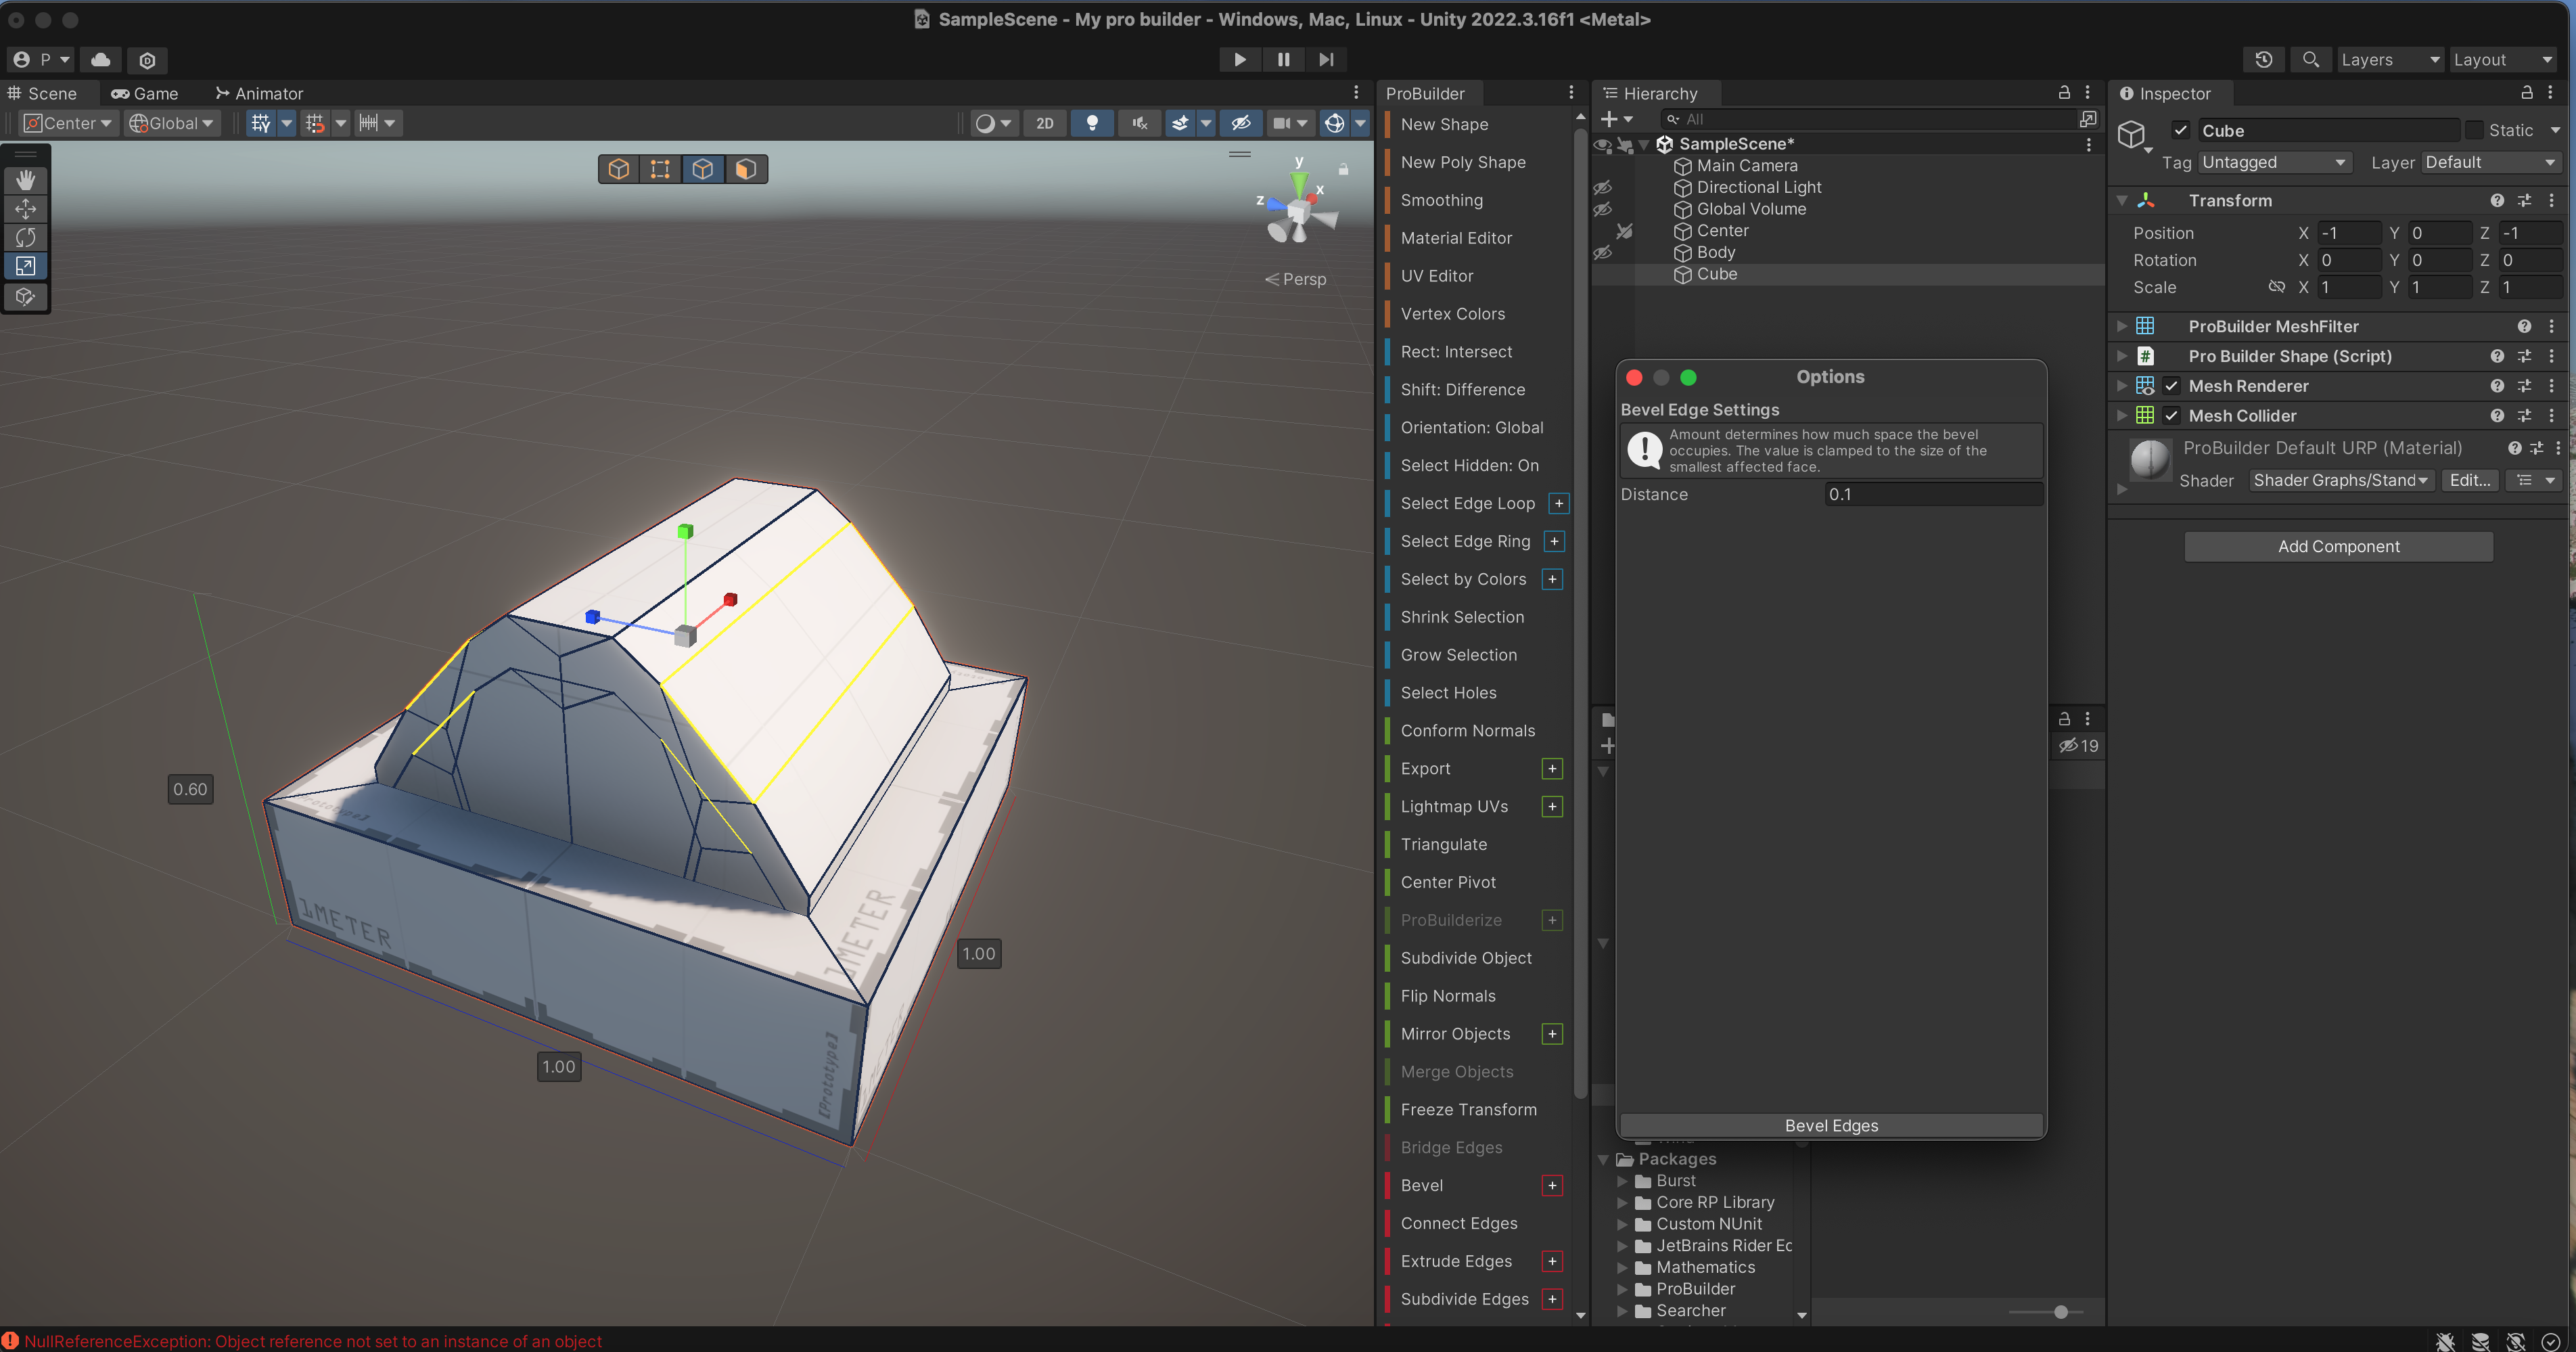Switch to the Game tab
Image resolution: width=2576 pixels, height=1352 pixels.
tap(145, 93)
